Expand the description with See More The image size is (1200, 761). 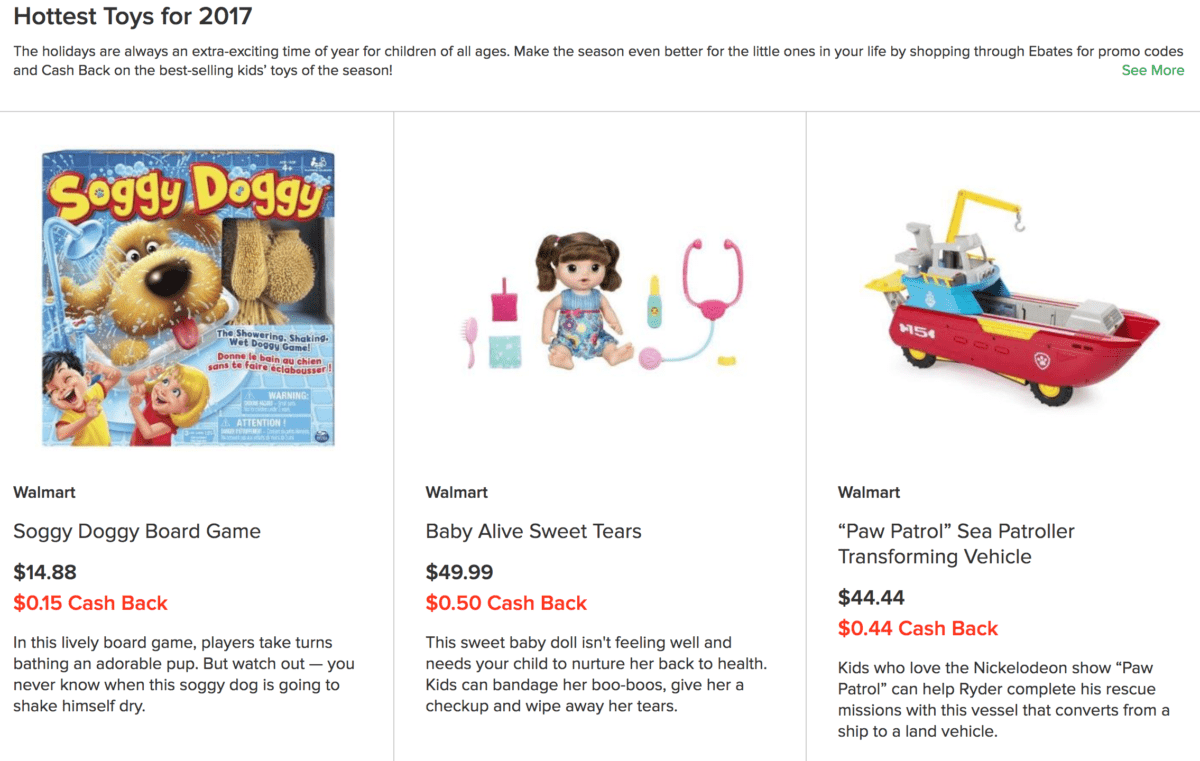[x=1152, y=70]
